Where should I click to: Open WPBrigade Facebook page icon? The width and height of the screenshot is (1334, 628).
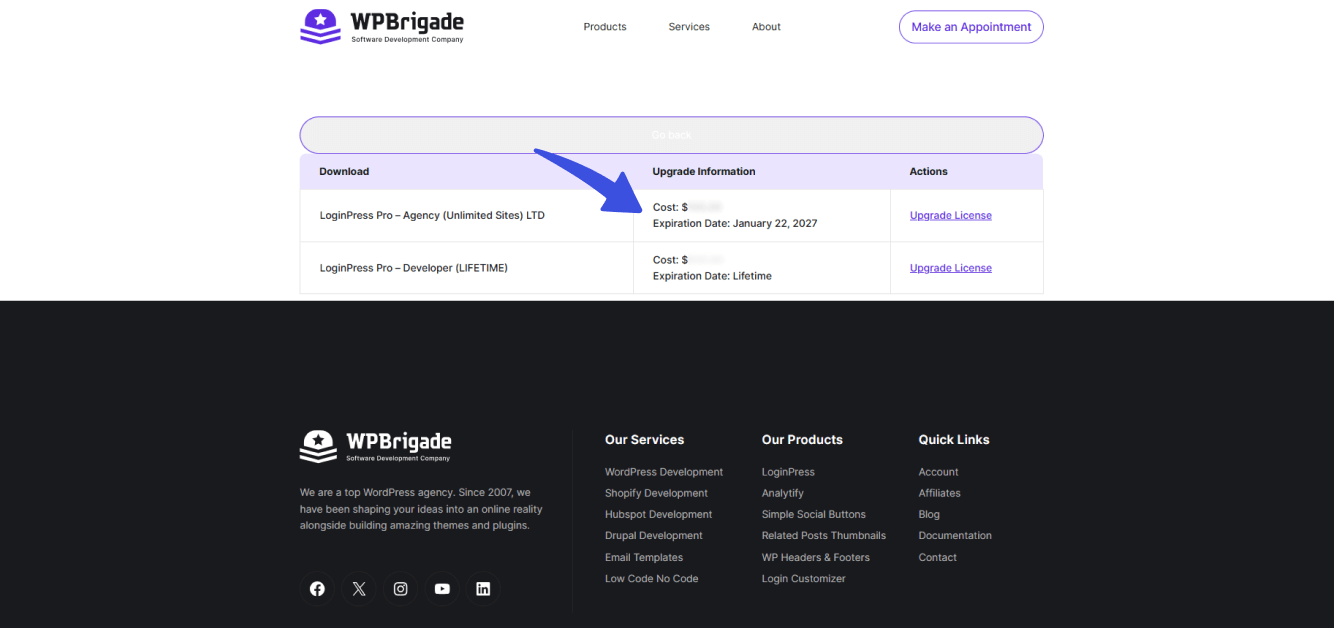[317, 589]
